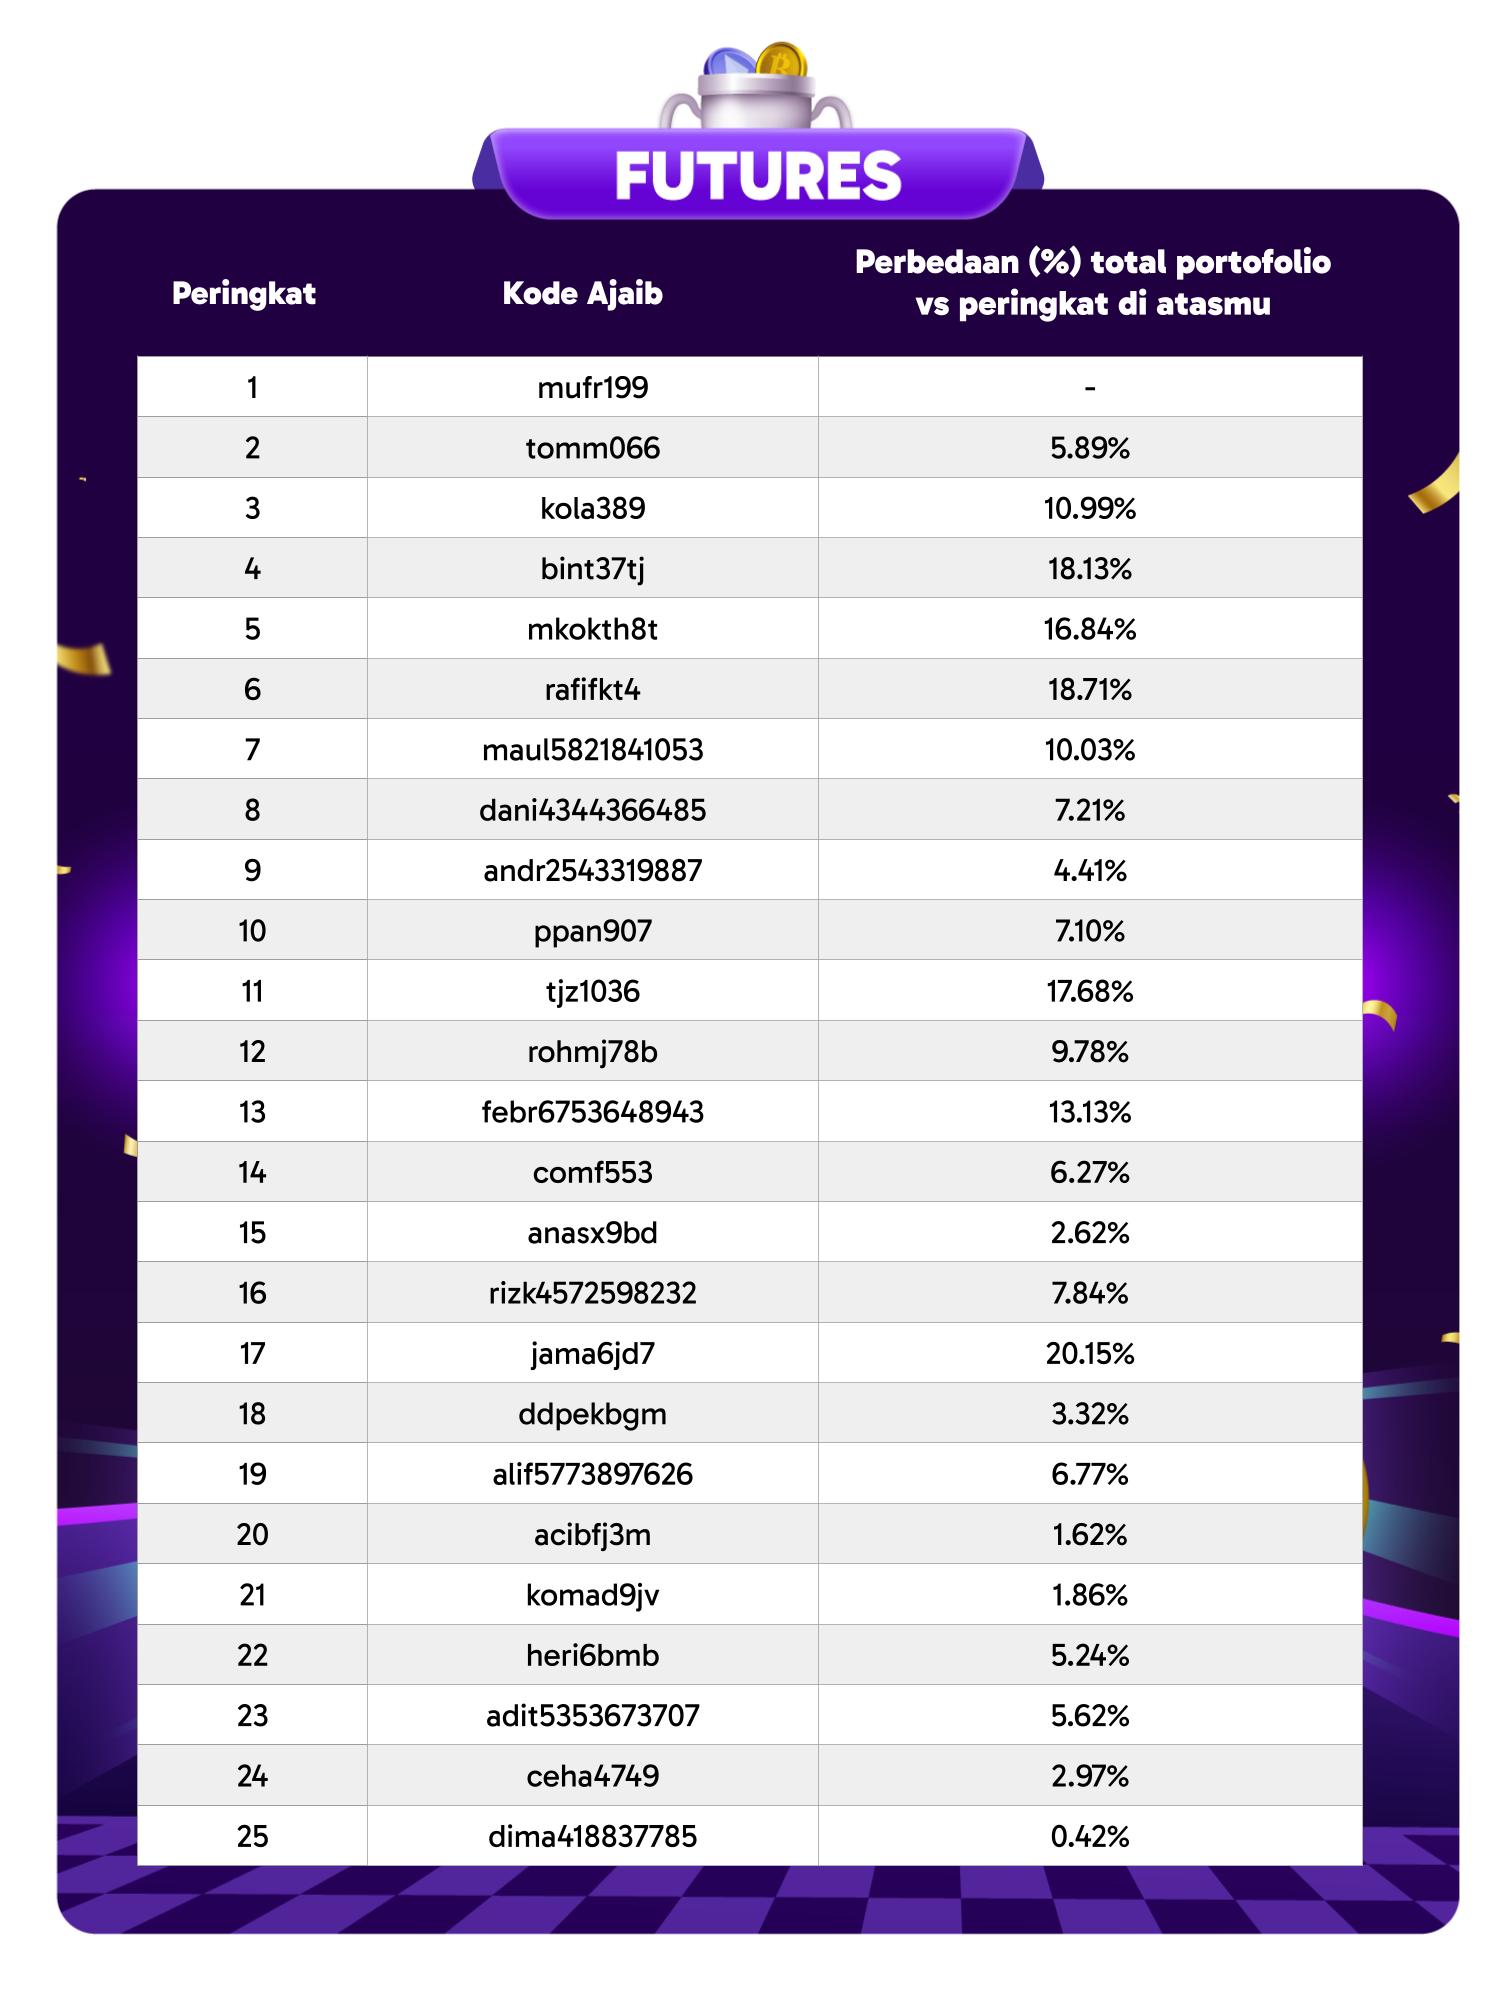Image resolution: width=1500 pixels, height=2000 pixels.
Task: Select the febr6753648943 code
Action: point(593,1112)
